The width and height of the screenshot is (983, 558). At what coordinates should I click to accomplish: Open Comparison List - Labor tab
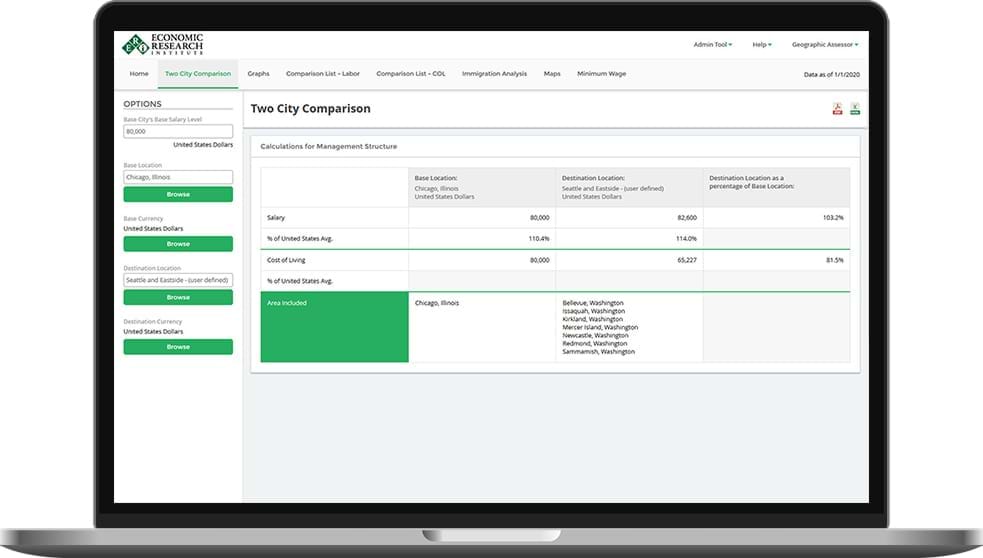click(x=323, y=74)
